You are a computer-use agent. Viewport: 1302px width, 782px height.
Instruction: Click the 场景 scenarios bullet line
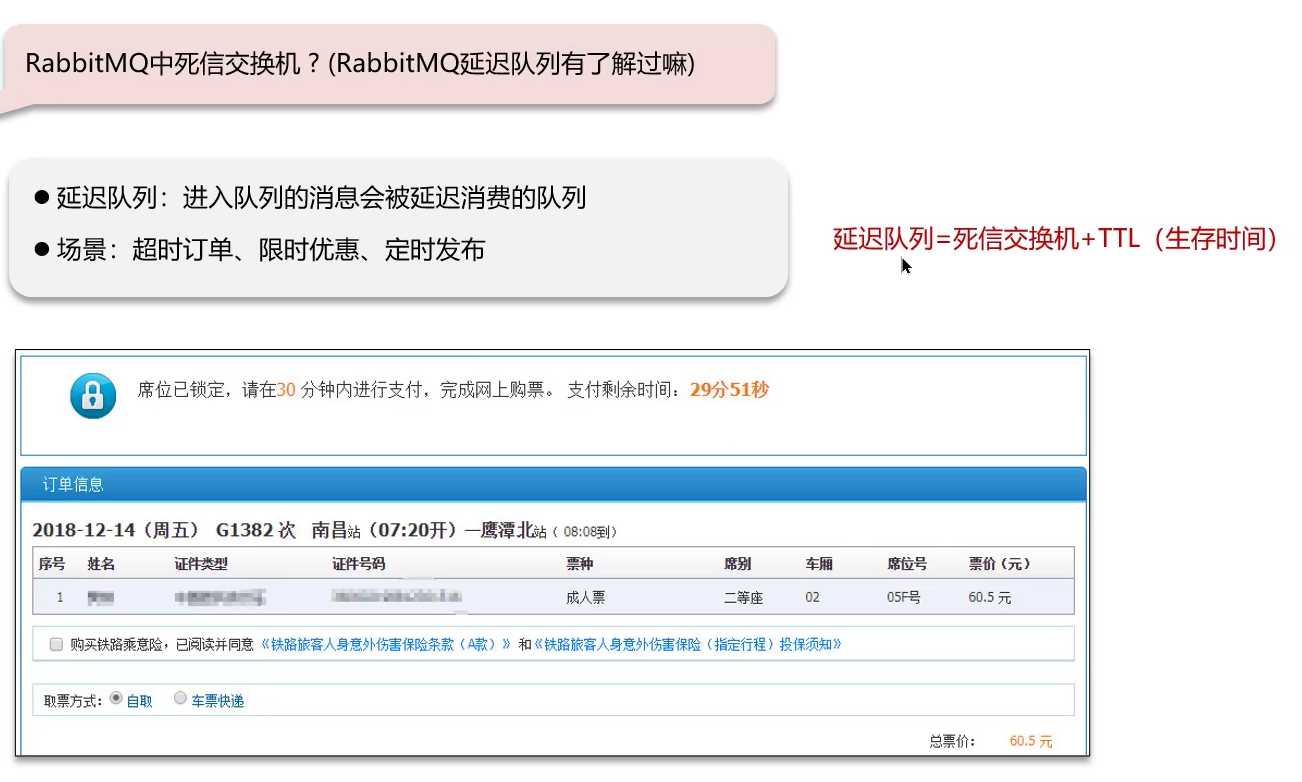pyautogui.click(x=260, y=249)
